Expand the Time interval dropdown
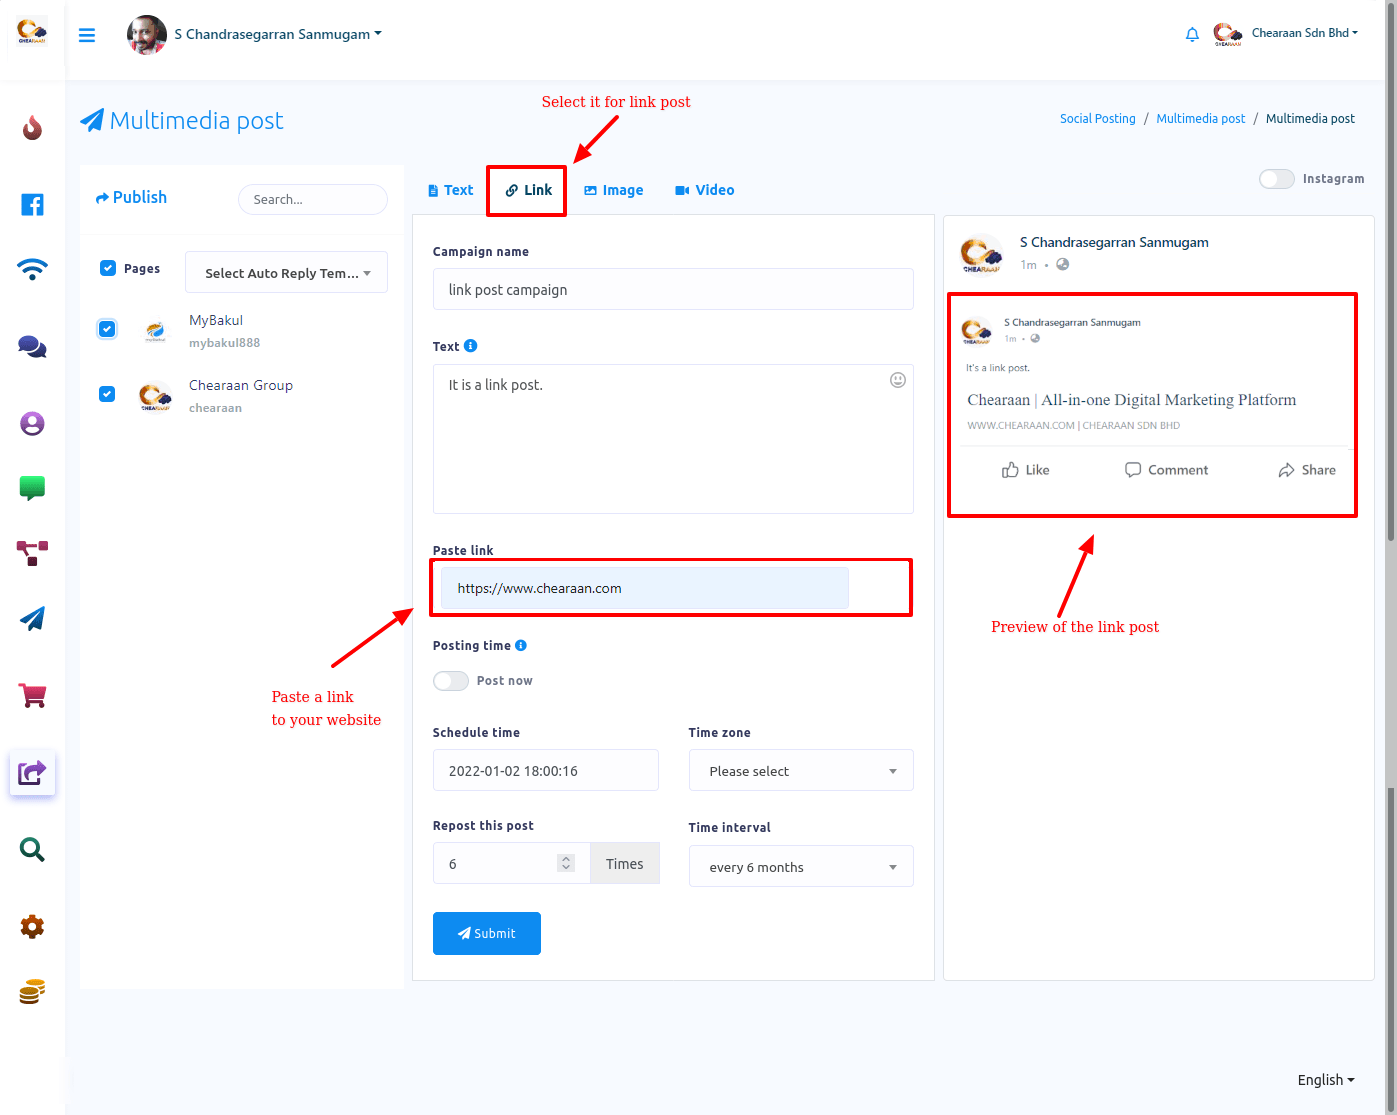 [800, 867]
